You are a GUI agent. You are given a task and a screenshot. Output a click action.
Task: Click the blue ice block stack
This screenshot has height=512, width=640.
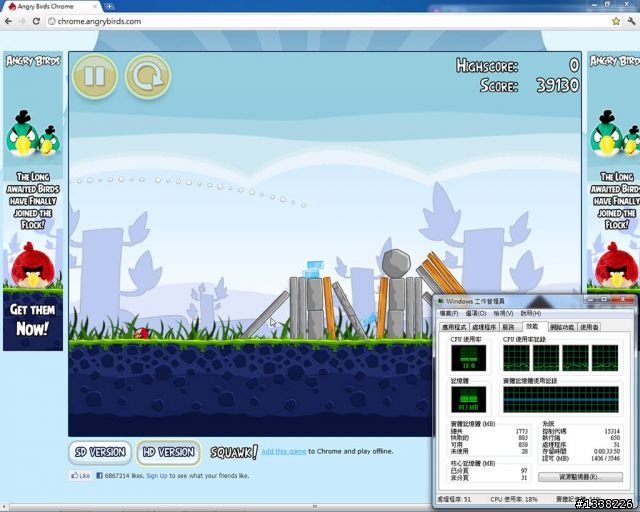click(313, 269)
